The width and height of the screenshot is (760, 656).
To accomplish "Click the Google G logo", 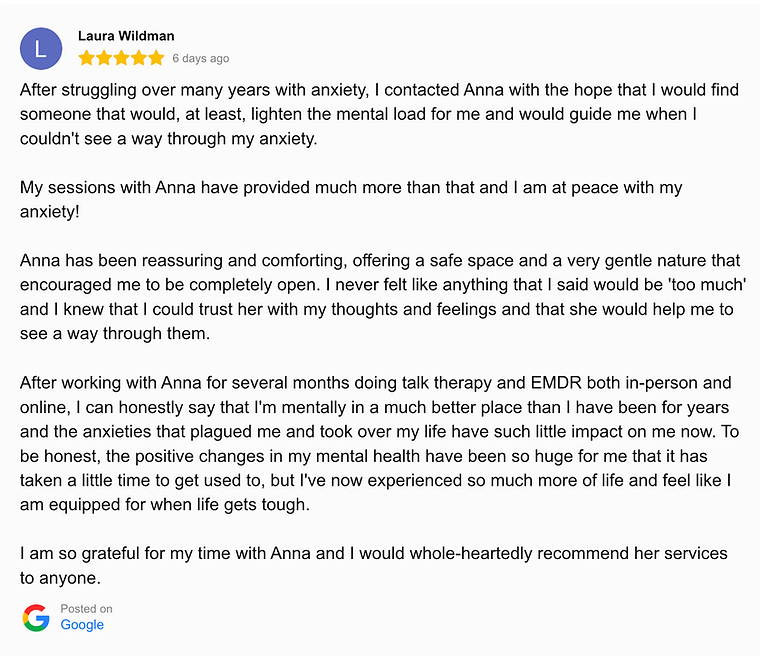I will tap(36, 618).
